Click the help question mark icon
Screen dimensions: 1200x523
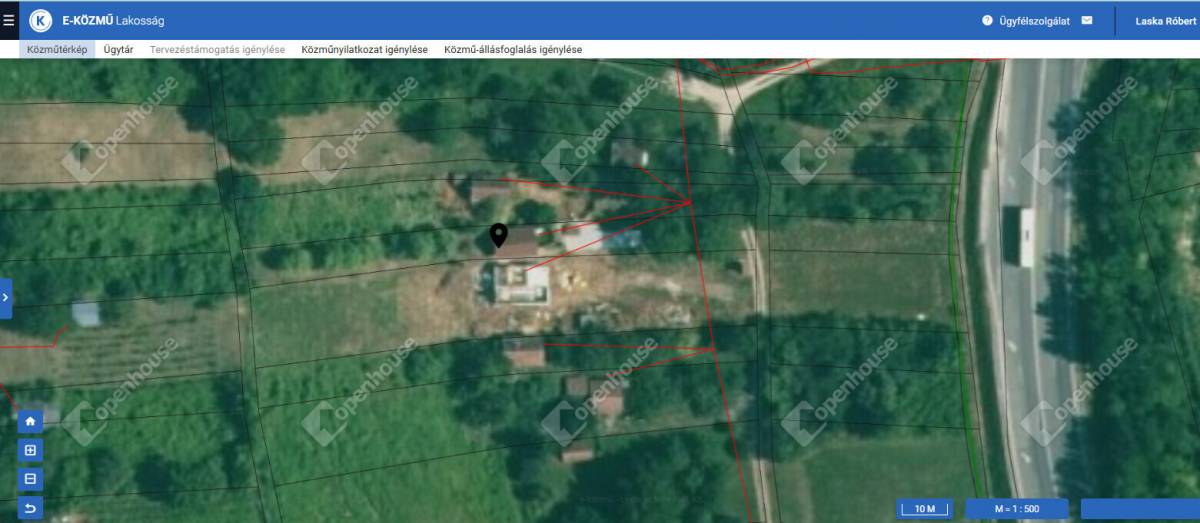(x=987, y=20)
